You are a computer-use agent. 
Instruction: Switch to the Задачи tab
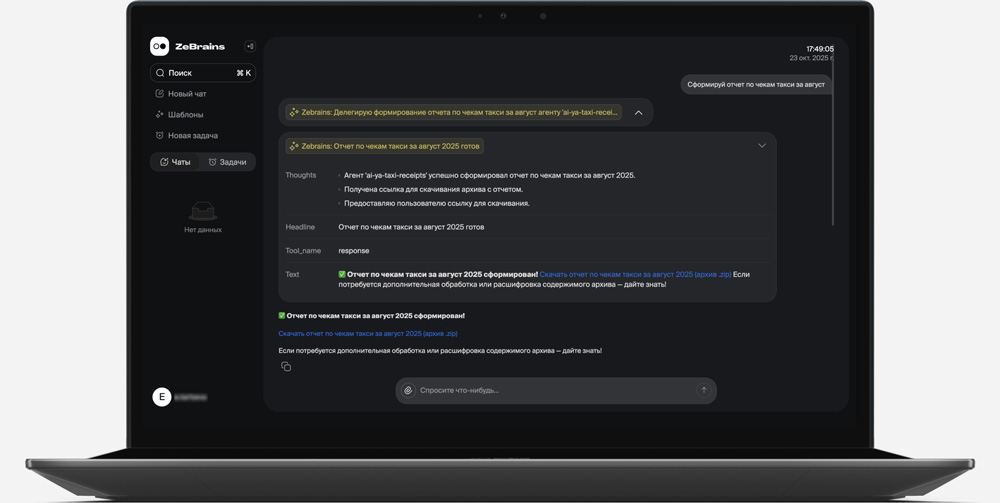(x=227, y=162)
